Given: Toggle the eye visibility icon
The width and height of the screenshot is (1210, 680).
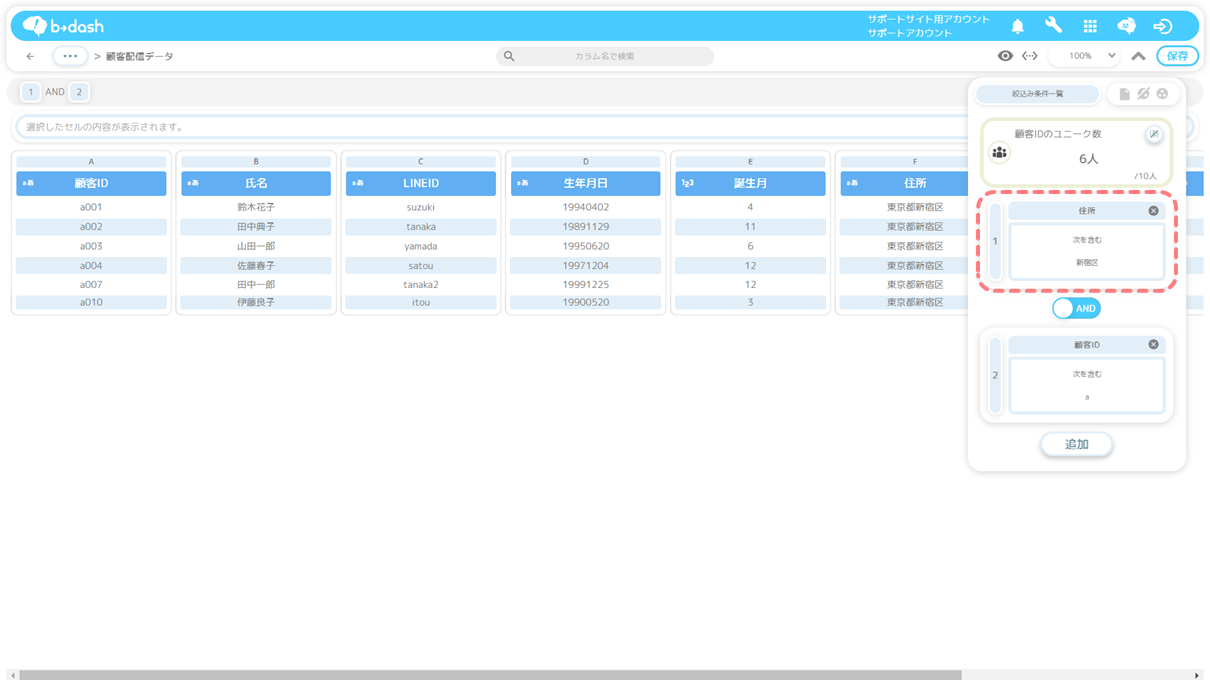Looking at the screenshot, I should [1005, 56].
